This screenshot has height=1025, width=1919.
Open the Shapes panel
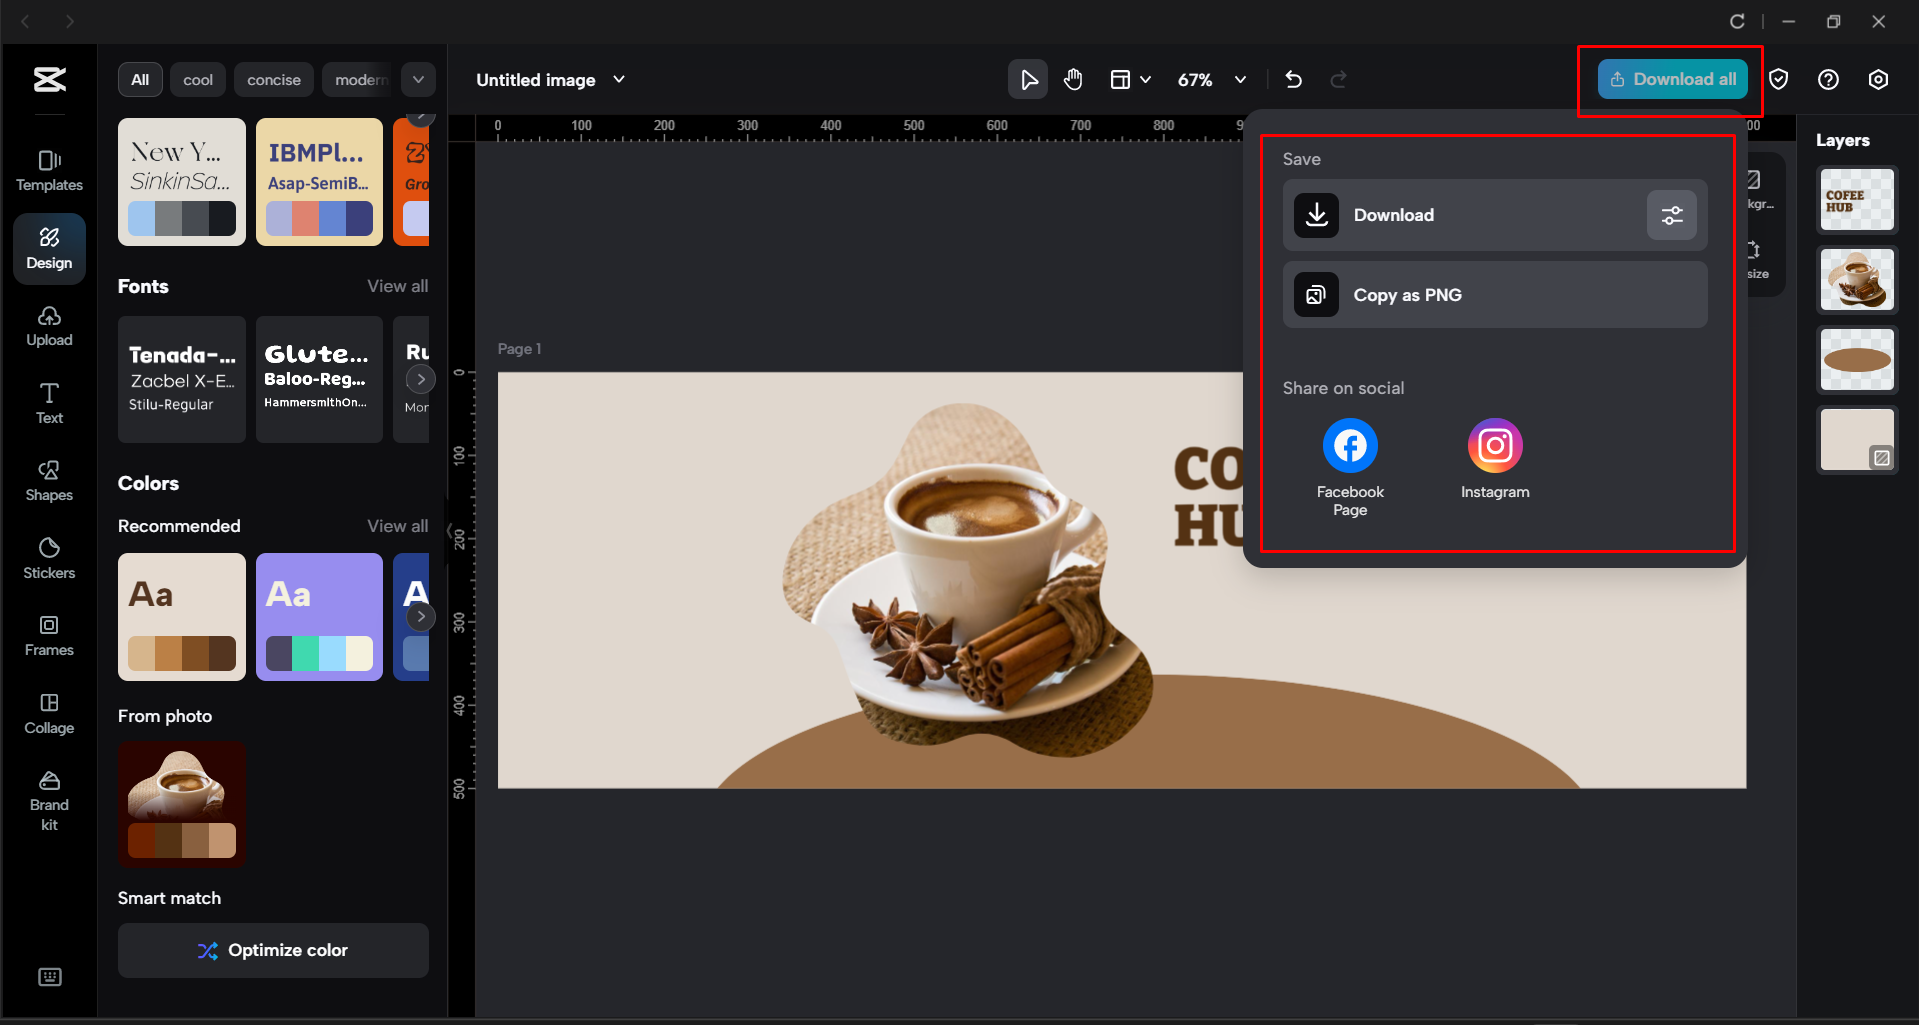pyautogui.click(x=48, y=480)
